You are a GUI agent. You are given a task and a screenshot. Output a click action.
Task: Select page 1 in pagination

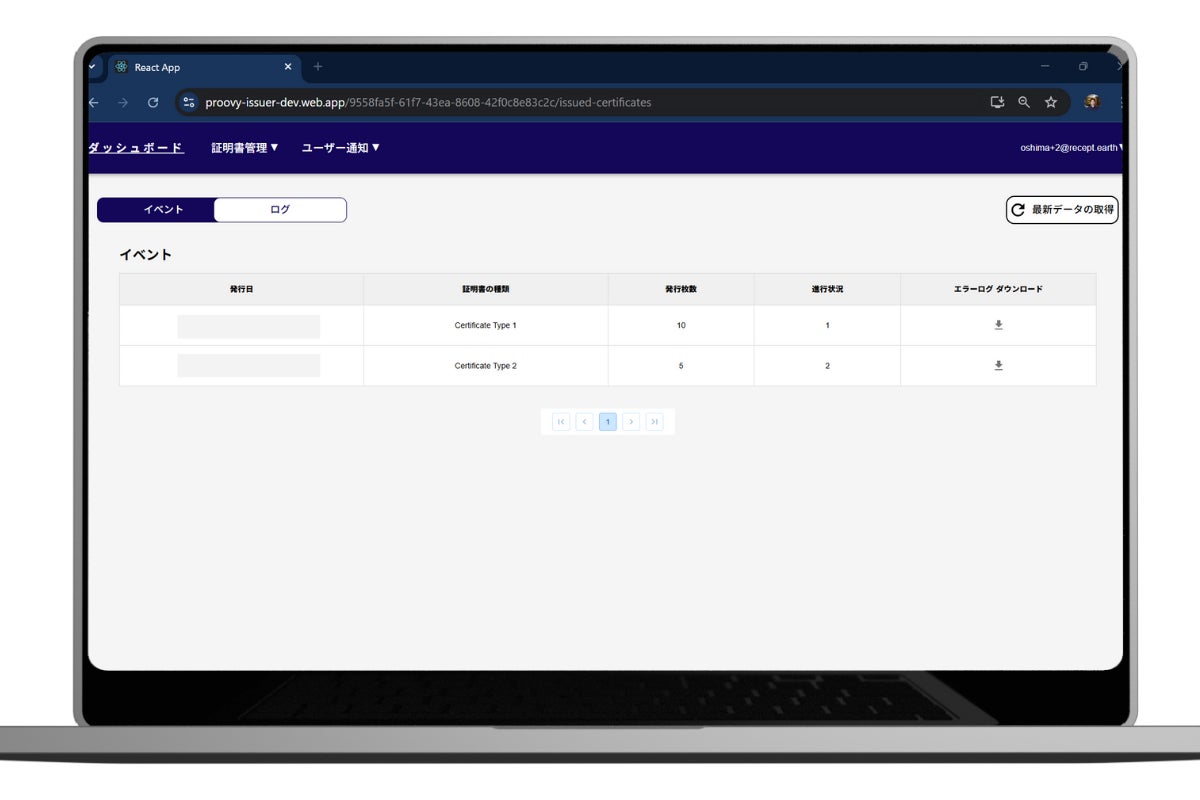click(608, 422)
